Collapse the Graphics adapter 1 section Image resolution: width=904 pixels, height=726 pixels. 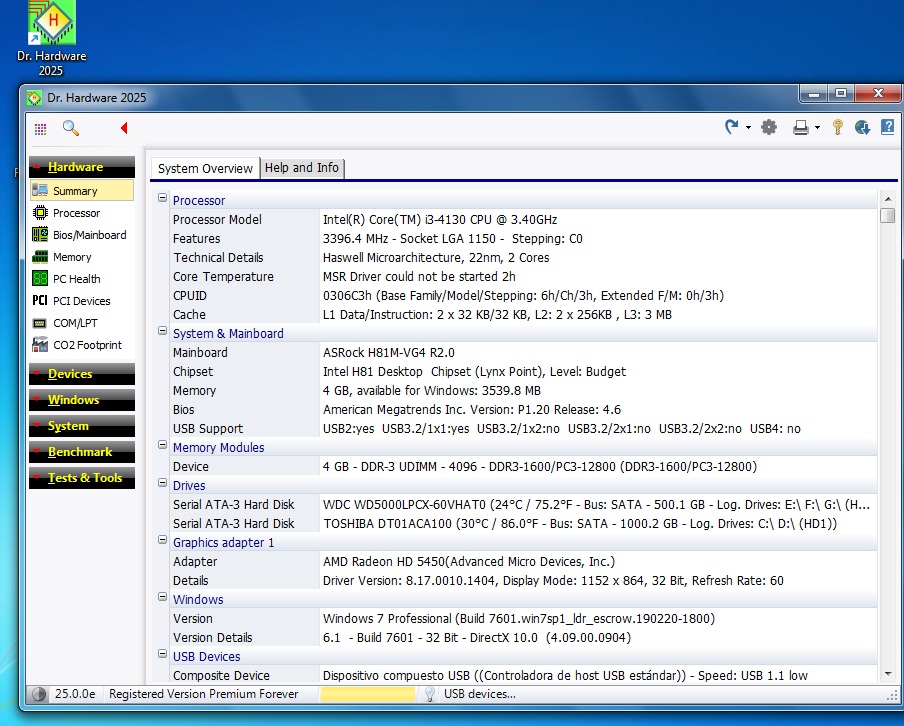163,540
